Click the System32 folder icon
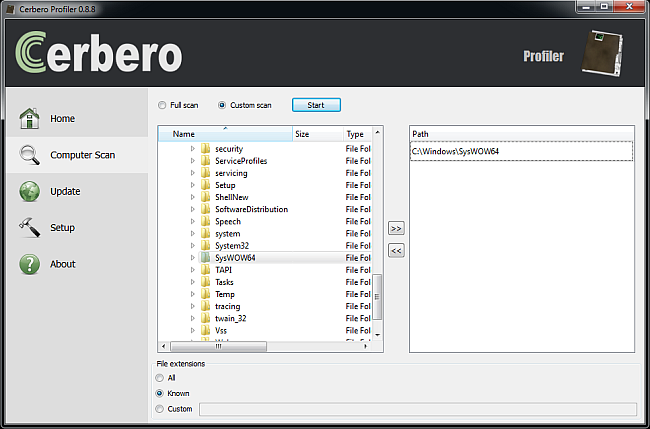This screenshot has height=429, width=650. (205, 246)
